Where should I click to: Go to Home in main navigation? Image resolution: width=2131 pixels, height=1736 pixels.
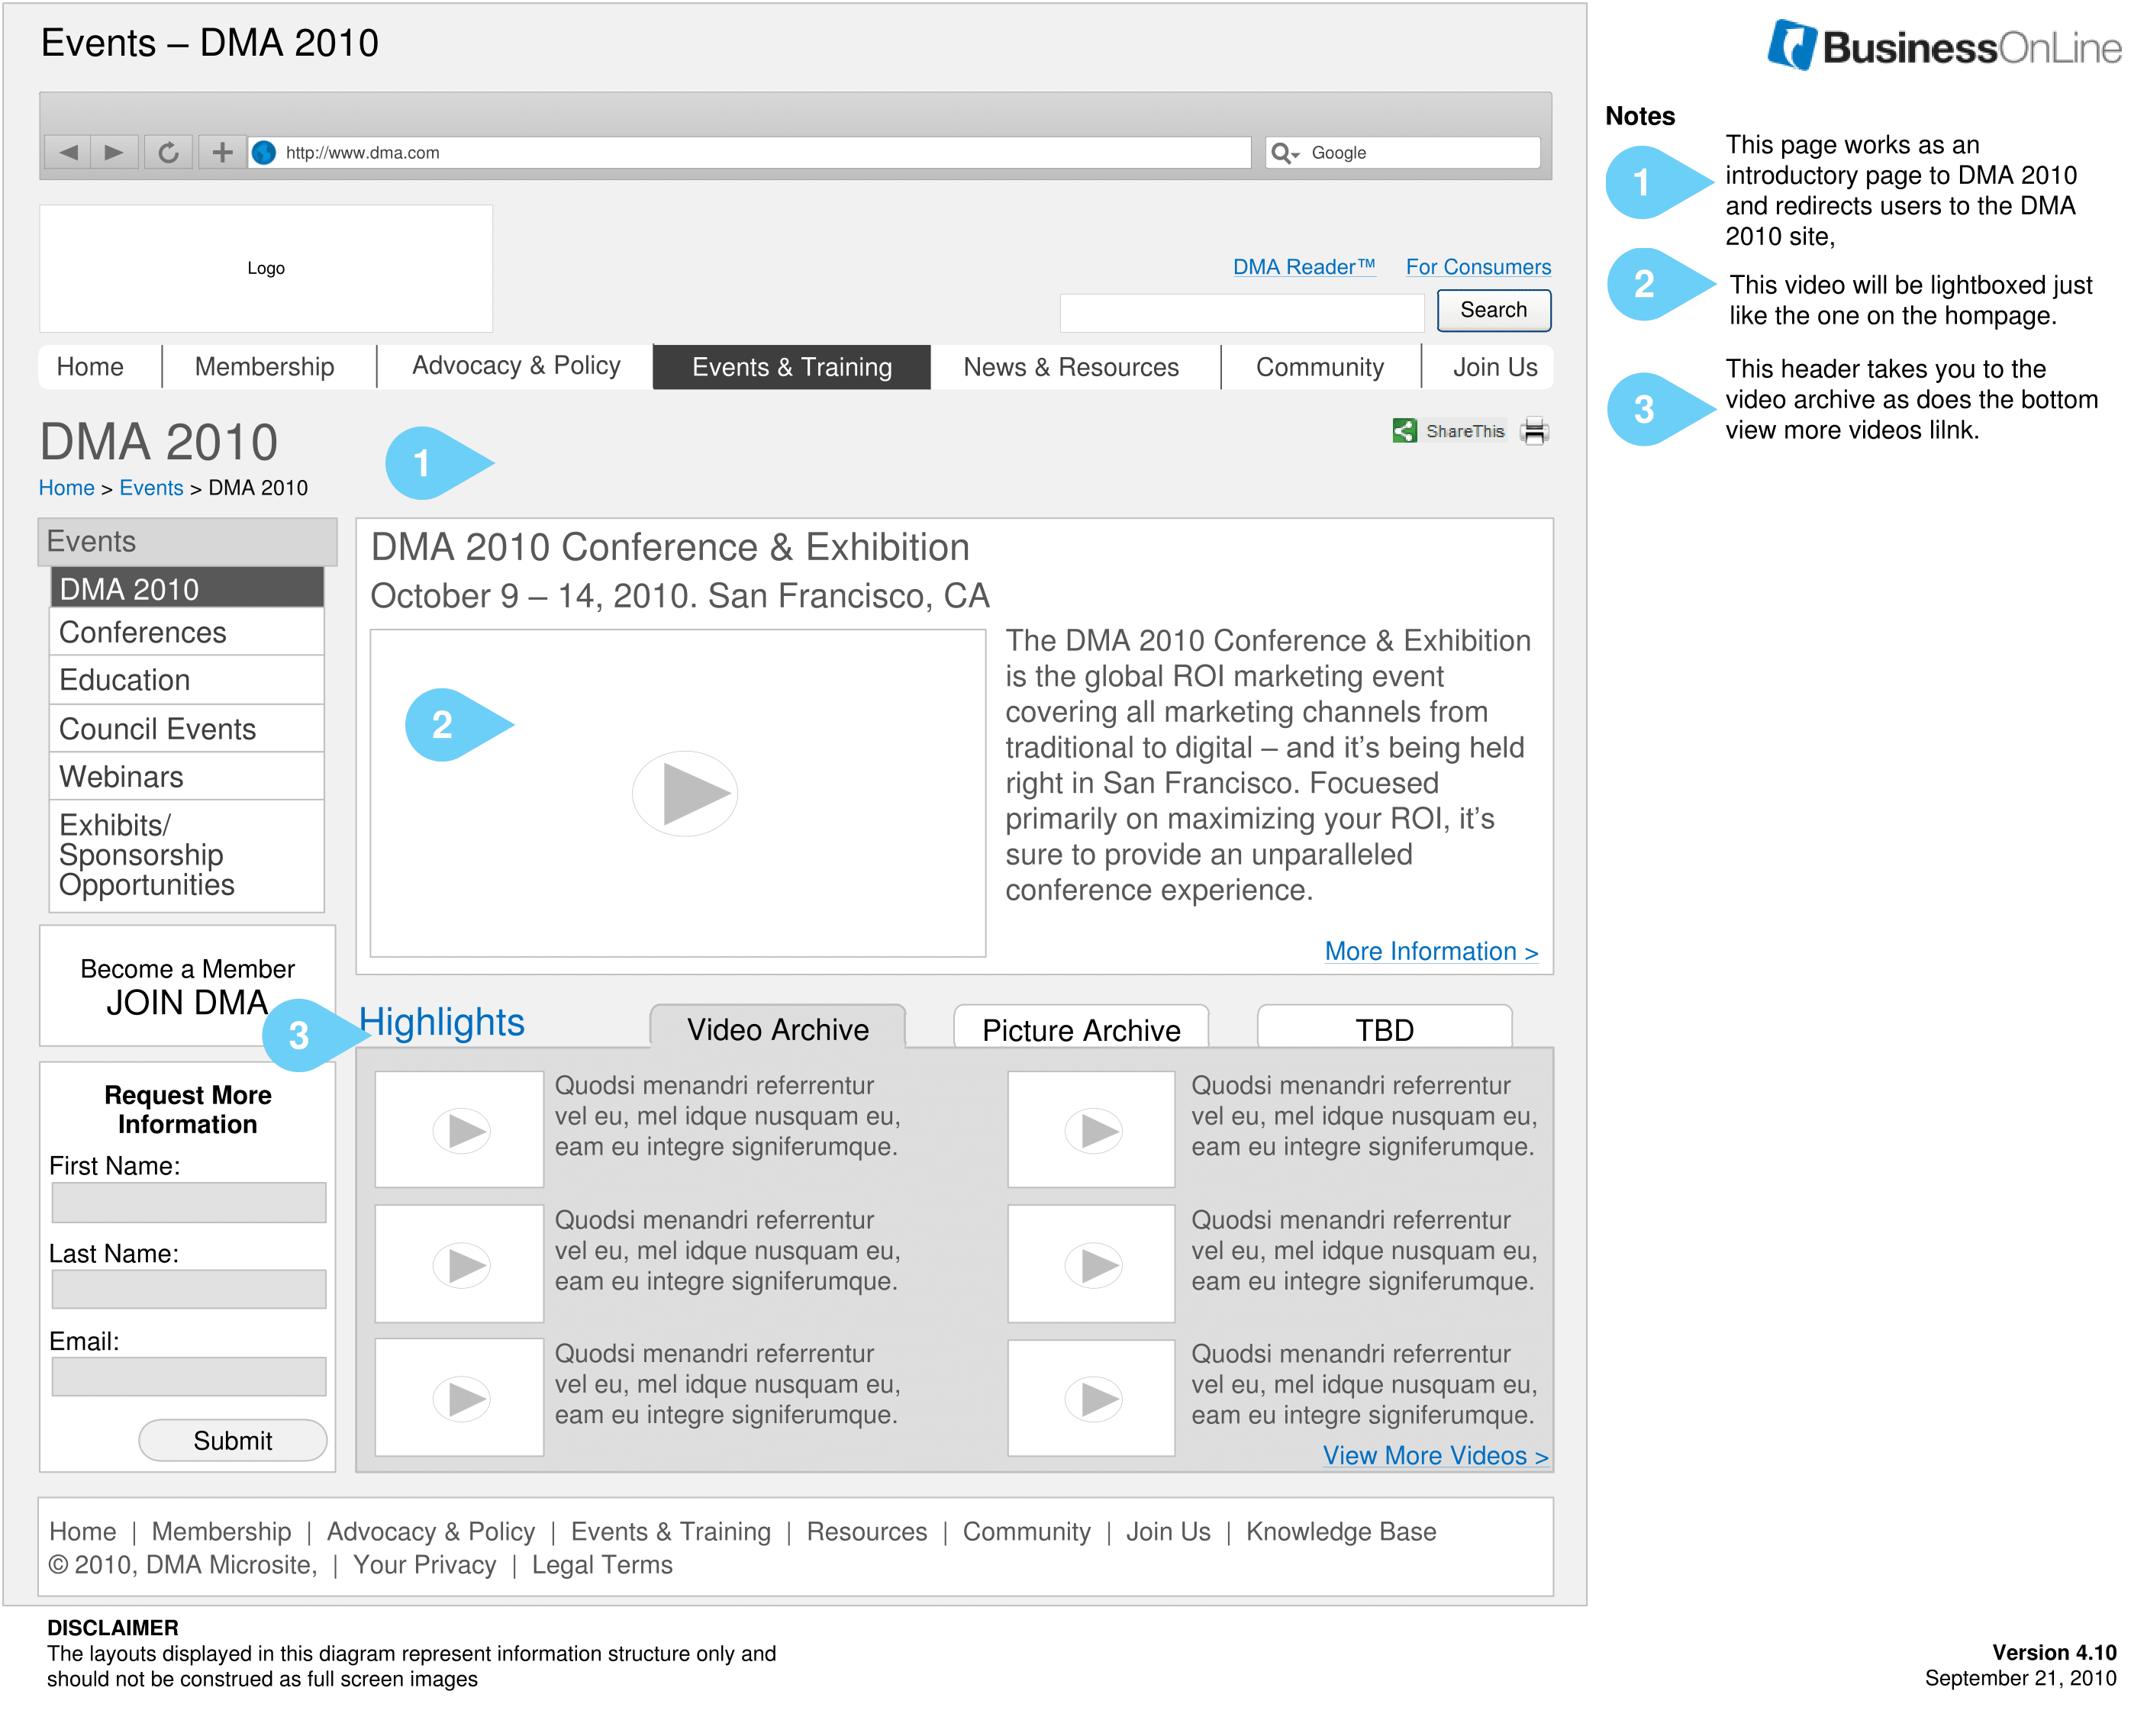(x=90, y=367)
